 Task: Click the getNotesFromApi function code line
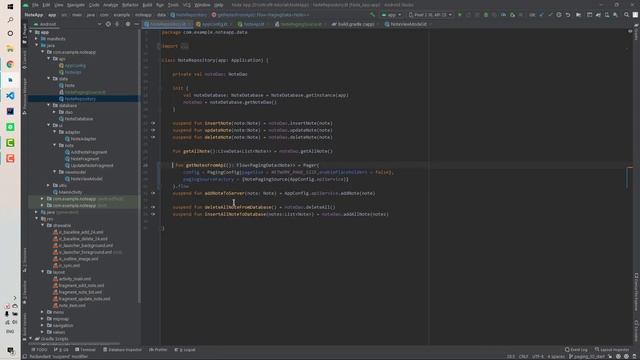247,165
